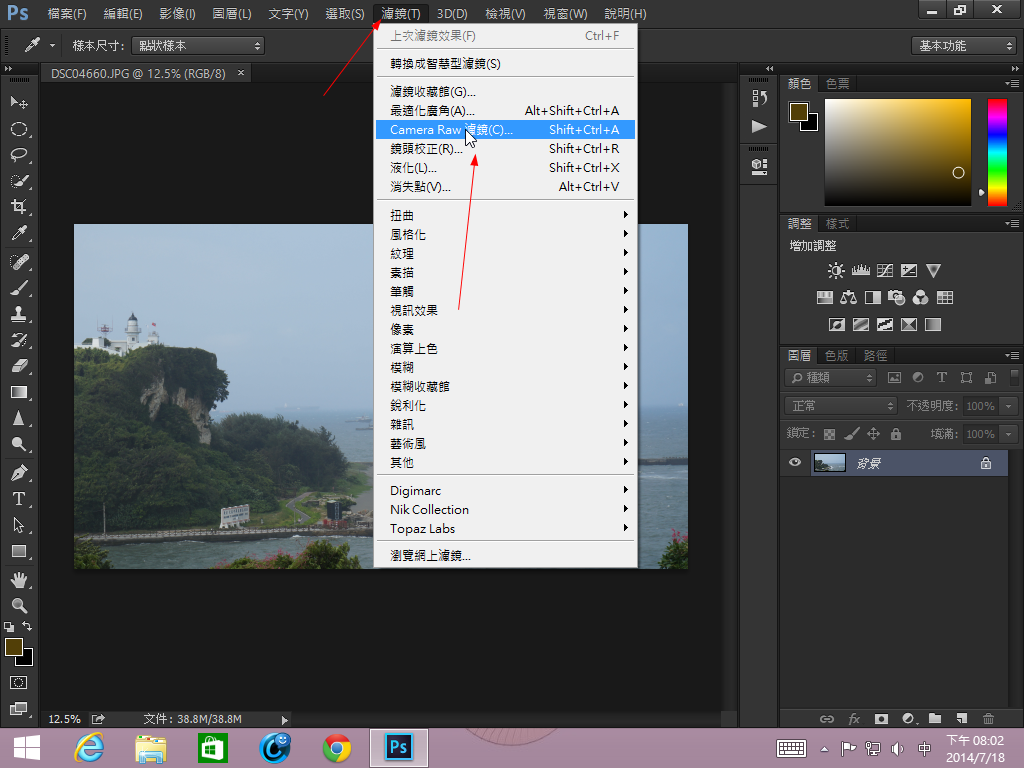1024x768 pixels.
Task: Open the 不透明度 opacity dropdown arrow
Action: click(x=1008, y=406)
